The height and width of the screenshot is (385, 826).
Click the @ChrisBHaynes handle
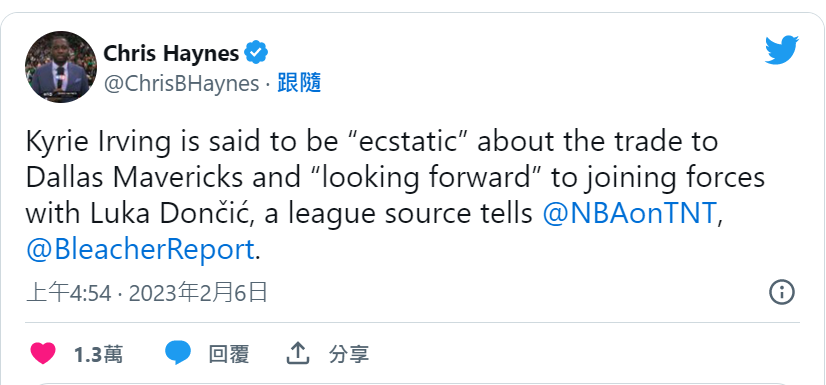[181, 84]
